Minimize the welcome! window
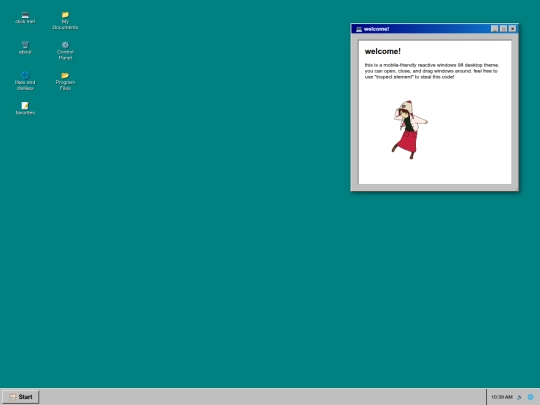The height and width of the screenshot is (405, 540). [x=494, y=29]
